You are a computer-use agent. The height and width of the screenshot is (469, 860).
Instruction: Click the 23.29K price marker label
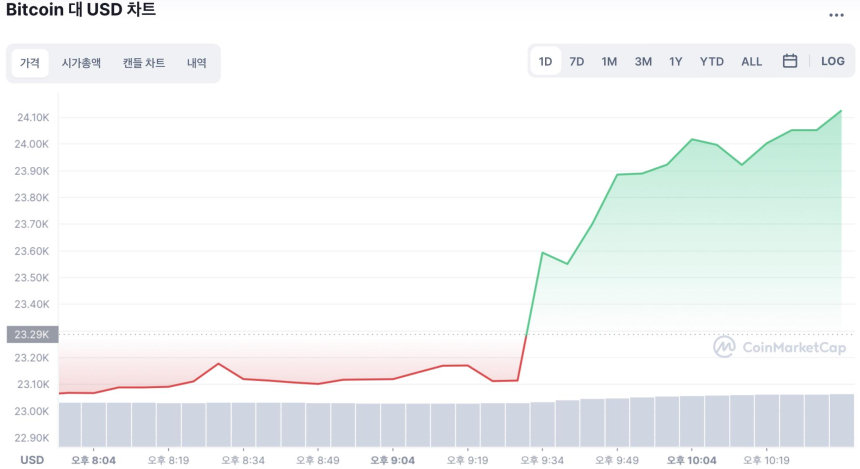pyautogui.click(x=33, y=334)
